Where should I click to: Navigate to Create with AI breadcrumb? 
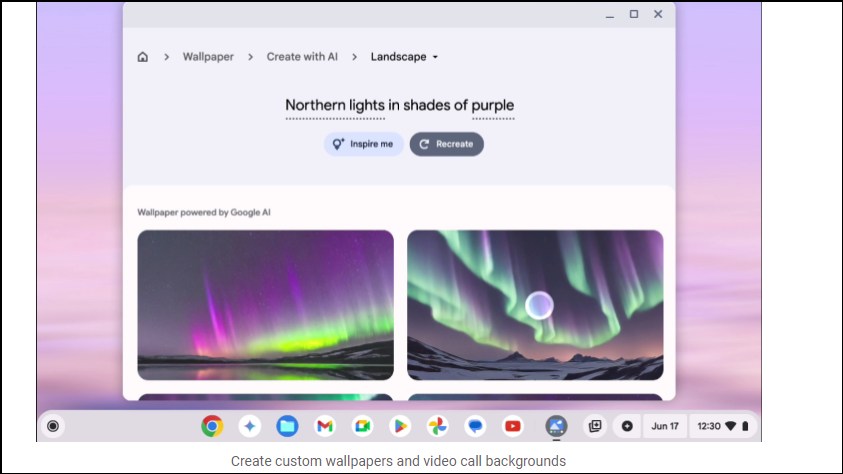pyautogui.click(x=302, y=56)
